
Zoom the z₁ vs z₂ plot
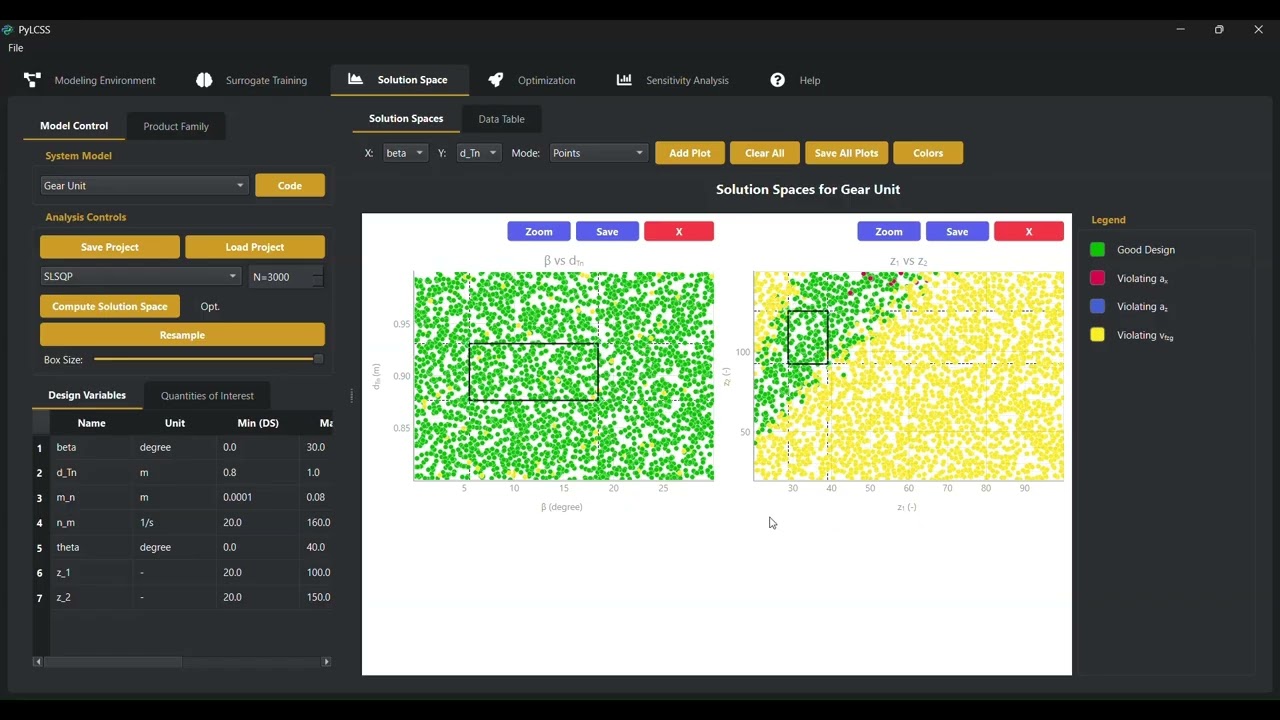pos(889,232)
